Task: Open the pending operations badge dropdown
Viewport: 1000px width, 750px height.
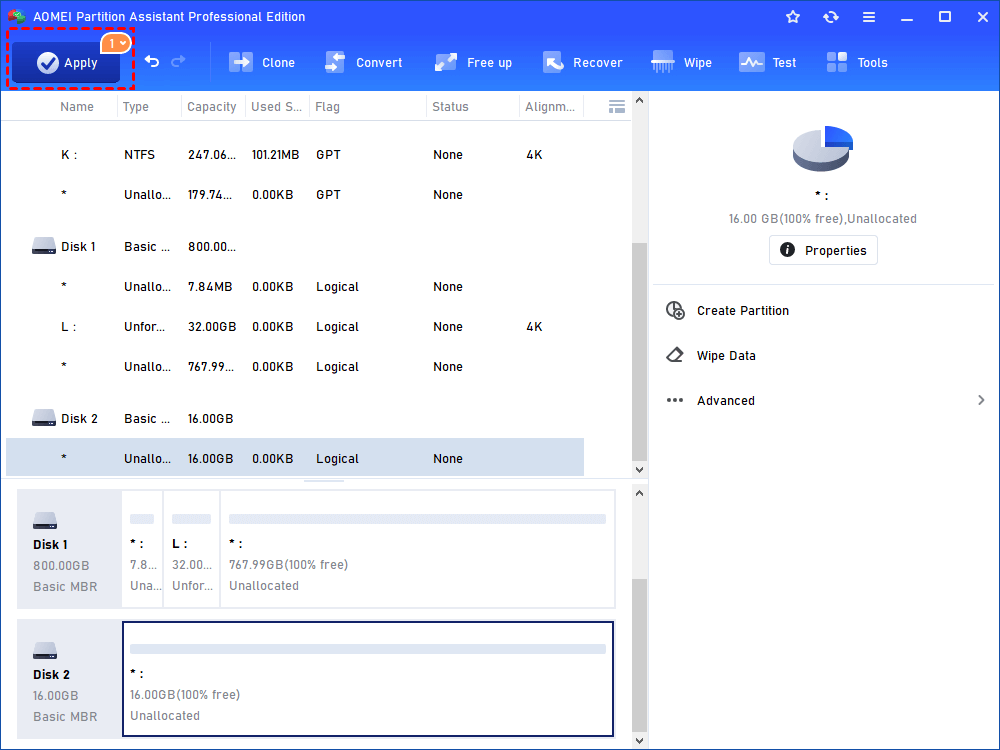Action: 116,43
